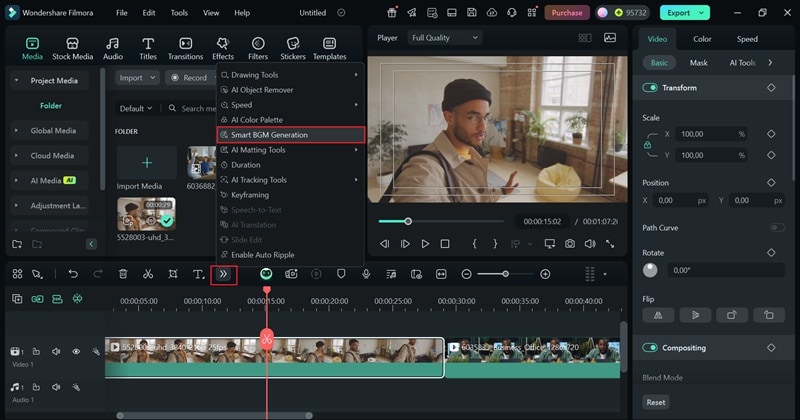
Task: Open the Export dropdown arrow
Action: pos(702,13)
